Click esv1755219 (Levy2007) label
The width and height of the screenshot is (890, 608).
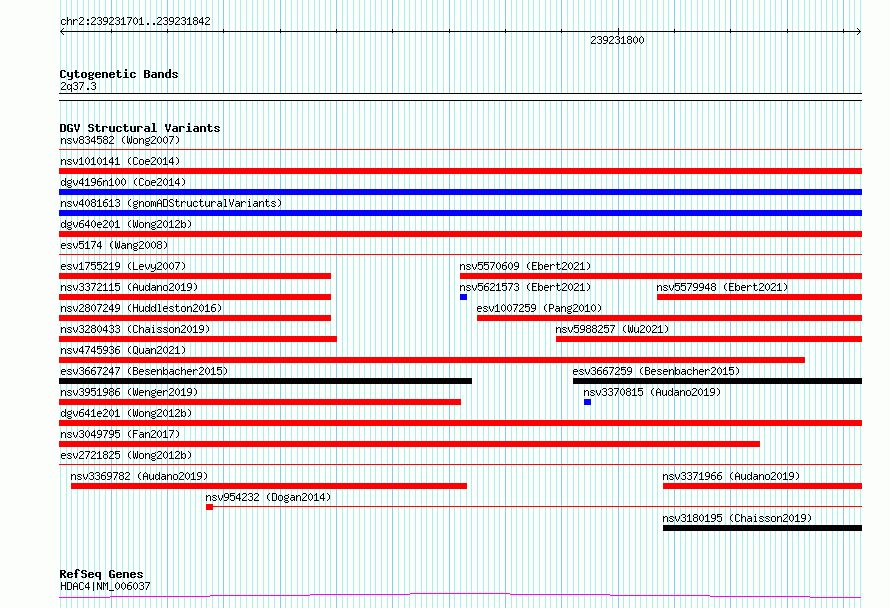[x=123, y=266]
